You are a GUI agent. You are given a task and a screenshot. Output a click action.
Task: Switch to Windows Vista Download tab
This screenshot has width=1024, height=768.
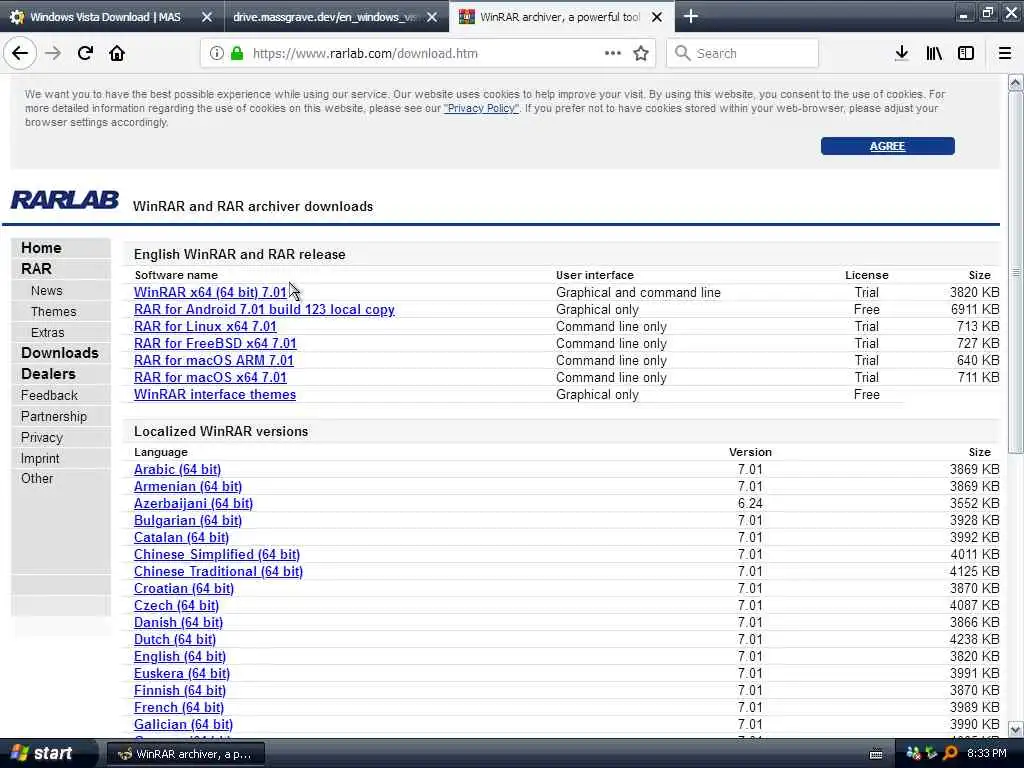[104, 17]
